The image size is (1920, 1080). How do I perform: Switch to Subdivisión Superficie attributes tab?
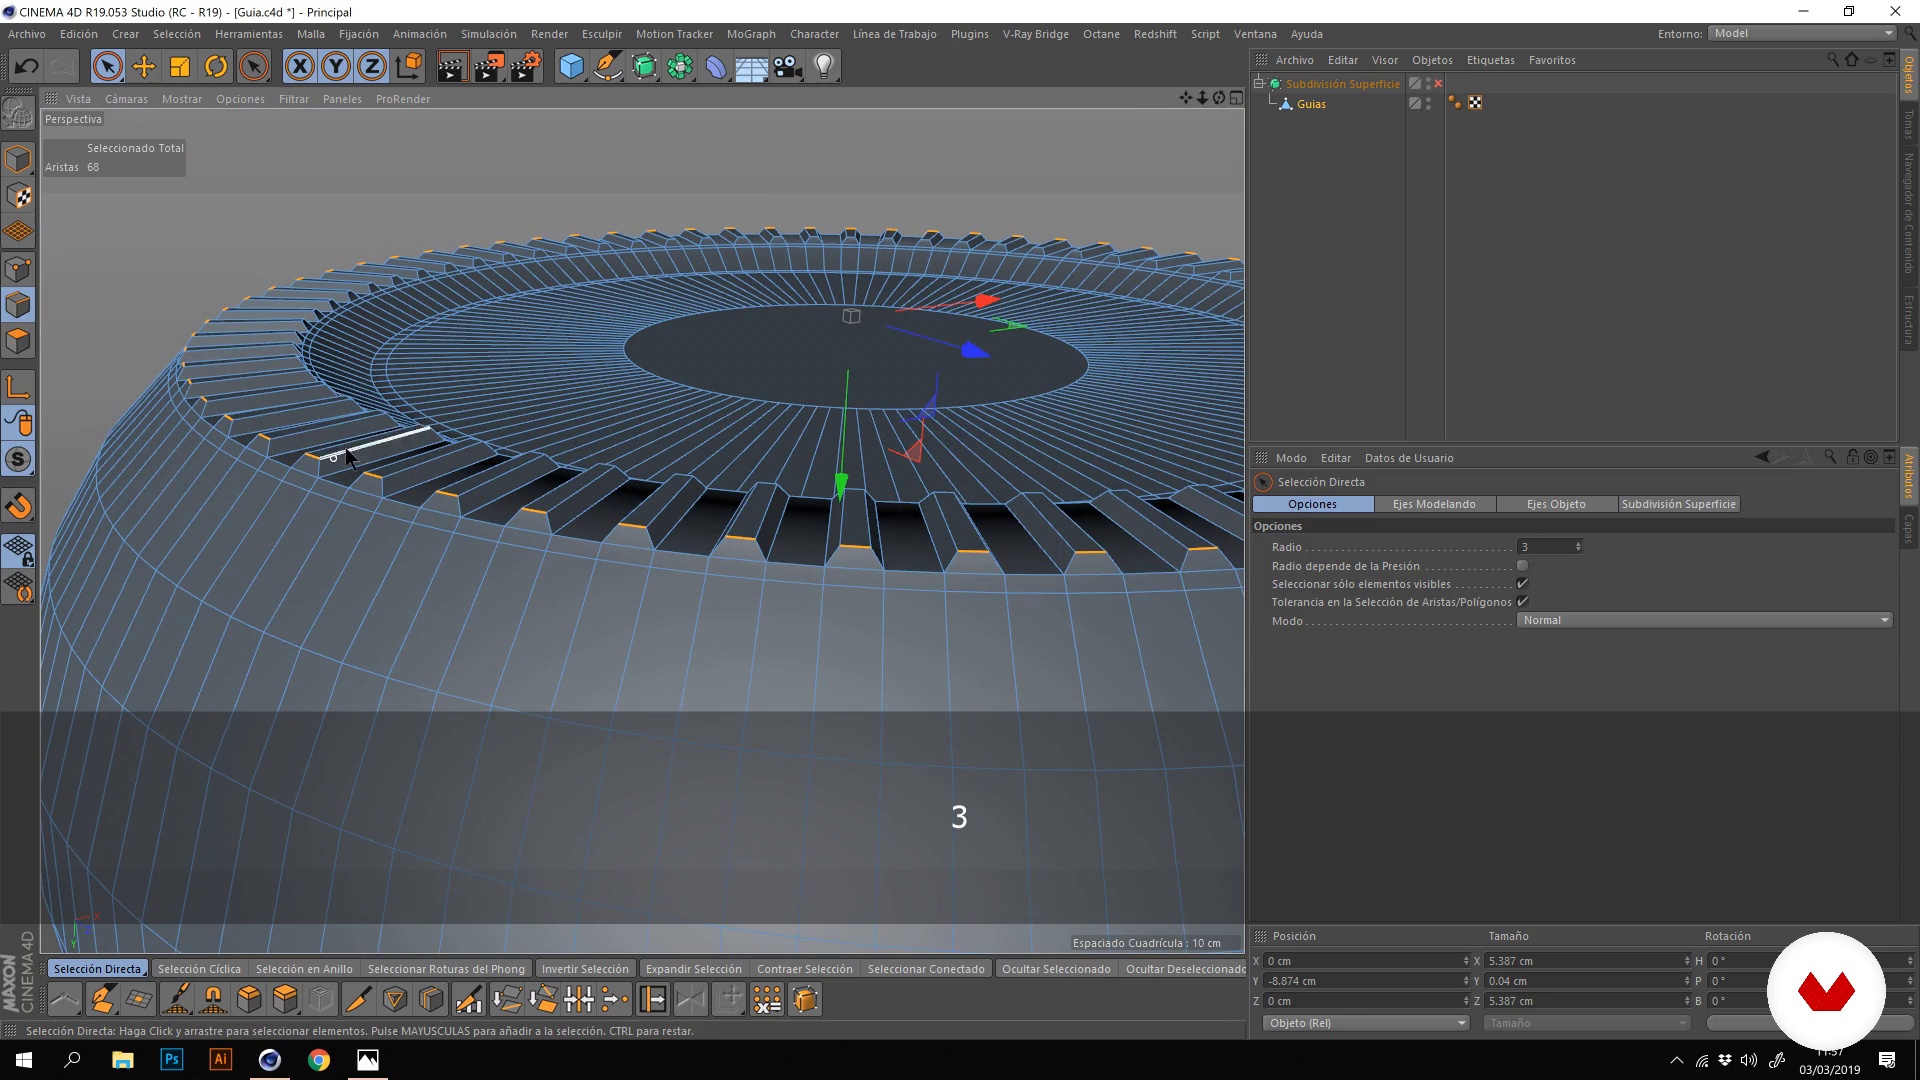pos(1679,504)
